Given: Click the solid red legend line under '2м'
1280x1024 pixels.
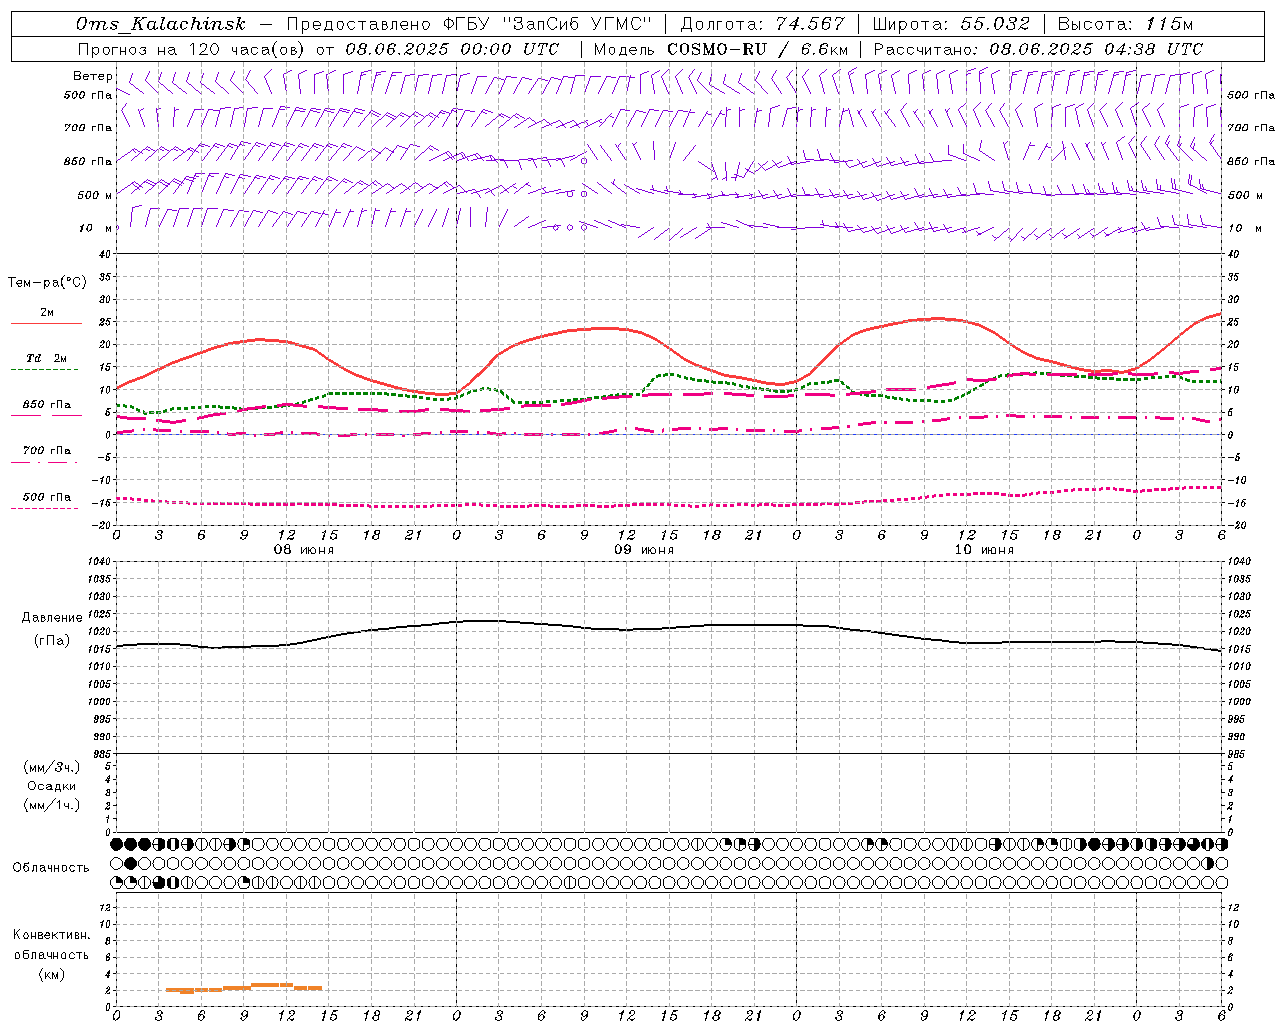Looking at the screenshot, I should 46,323.
